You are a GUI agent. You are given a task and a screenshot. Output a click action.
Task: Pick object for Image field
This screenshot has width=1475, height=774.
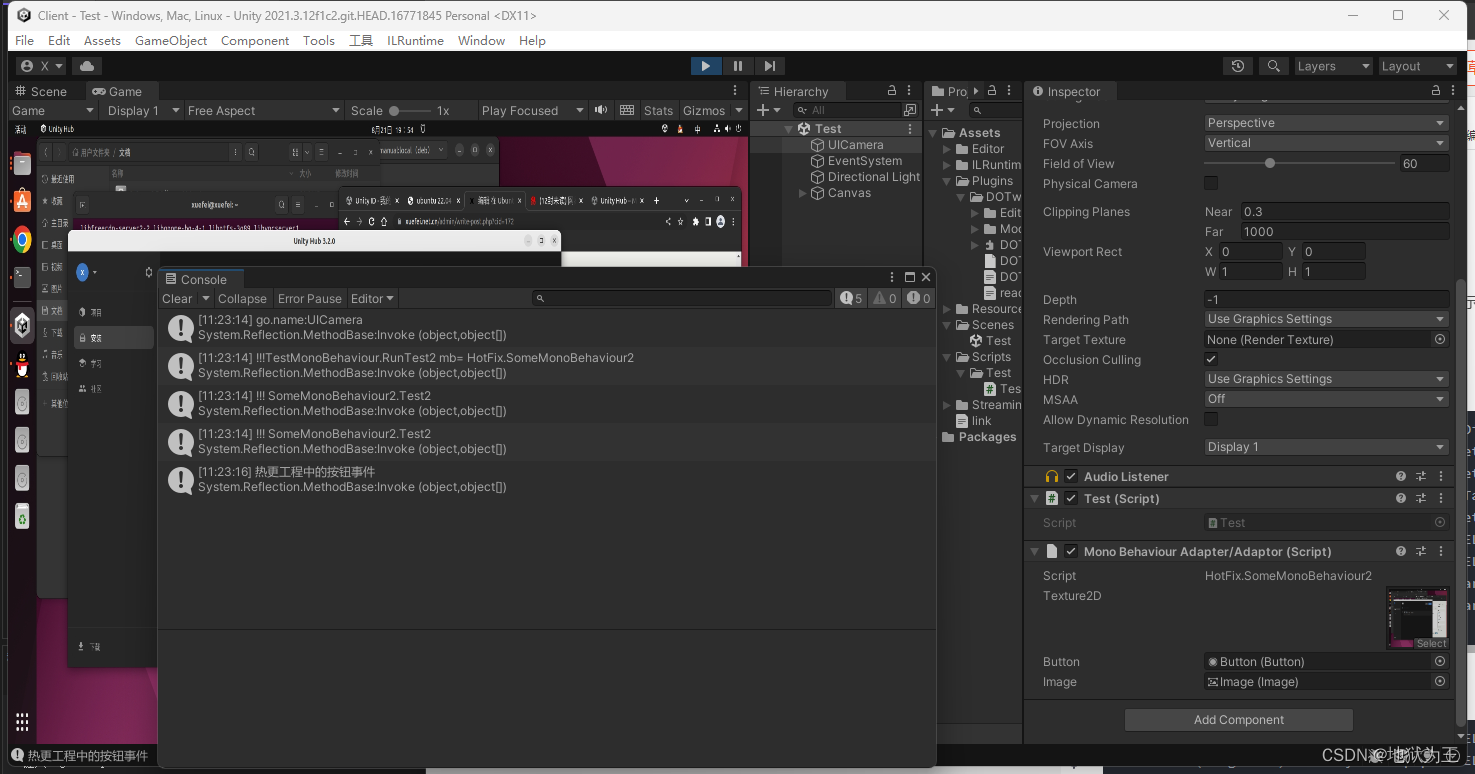tap(1440, 682)
